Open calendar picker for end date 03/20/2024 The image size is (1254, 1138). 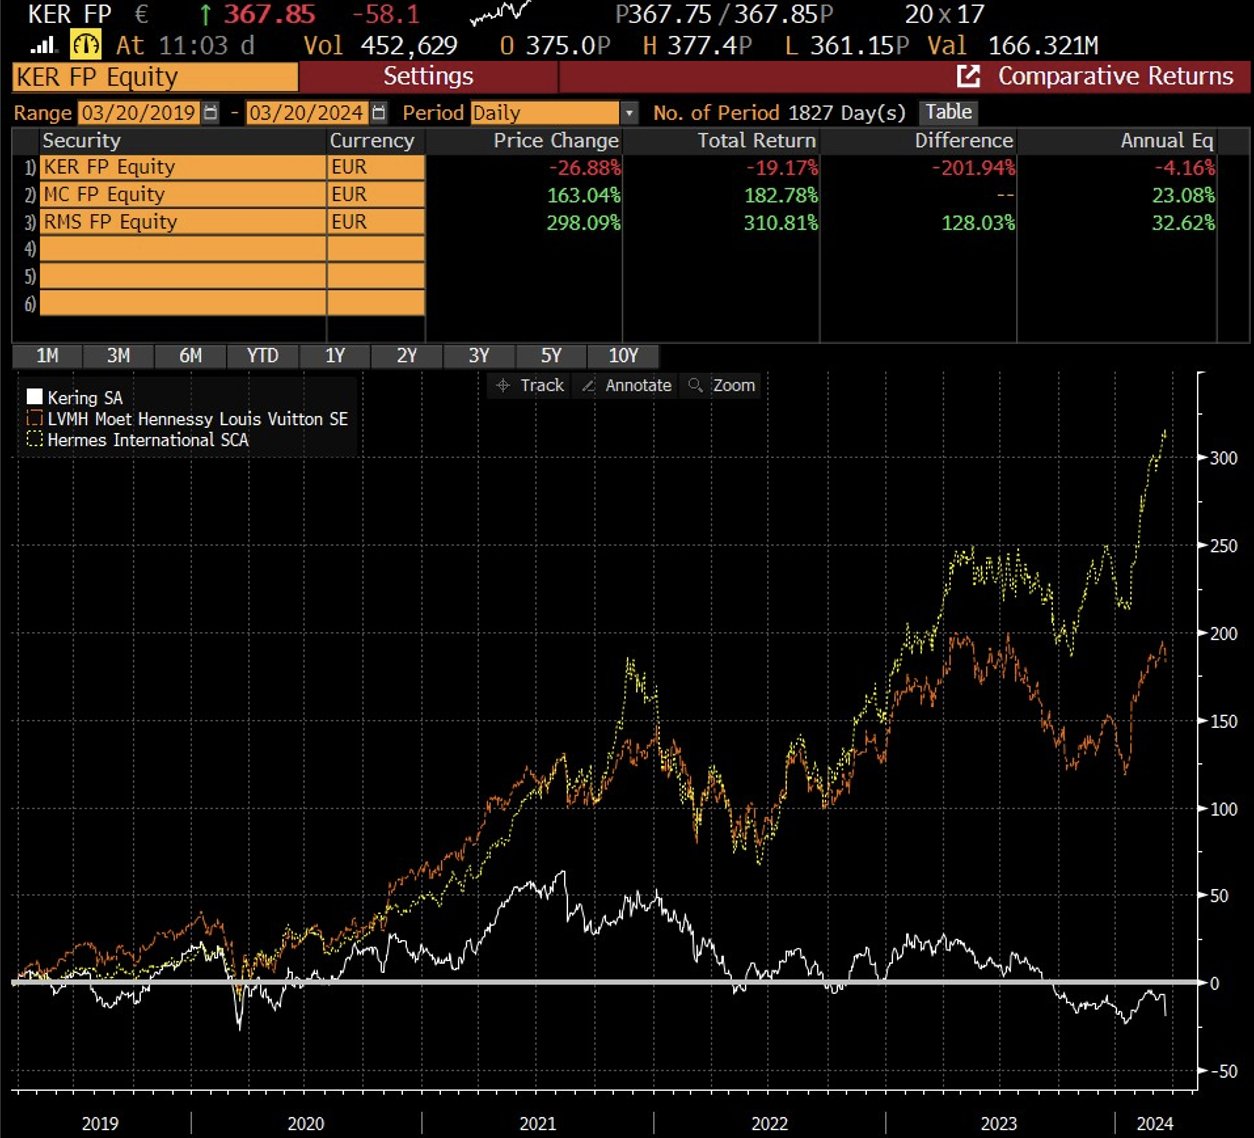coord(378,113)
